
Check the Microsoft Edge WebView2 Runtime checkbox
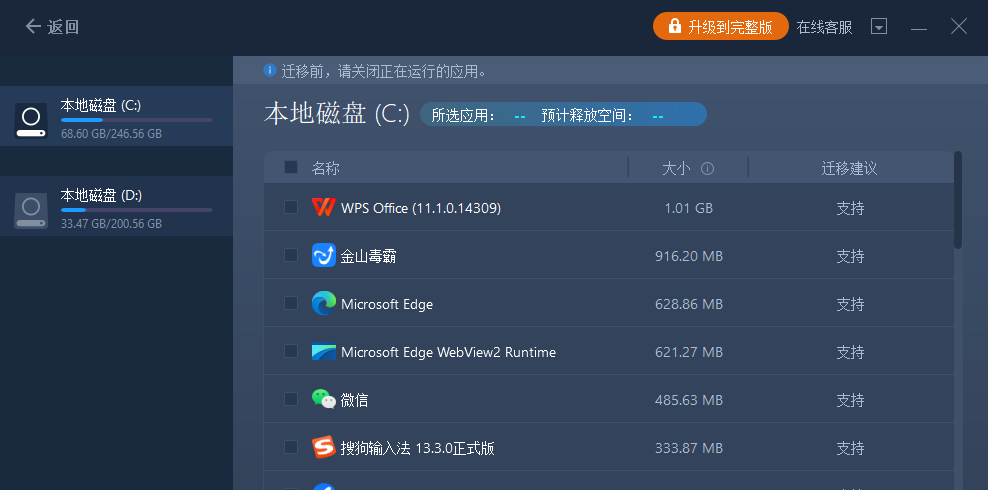(290, 351)
